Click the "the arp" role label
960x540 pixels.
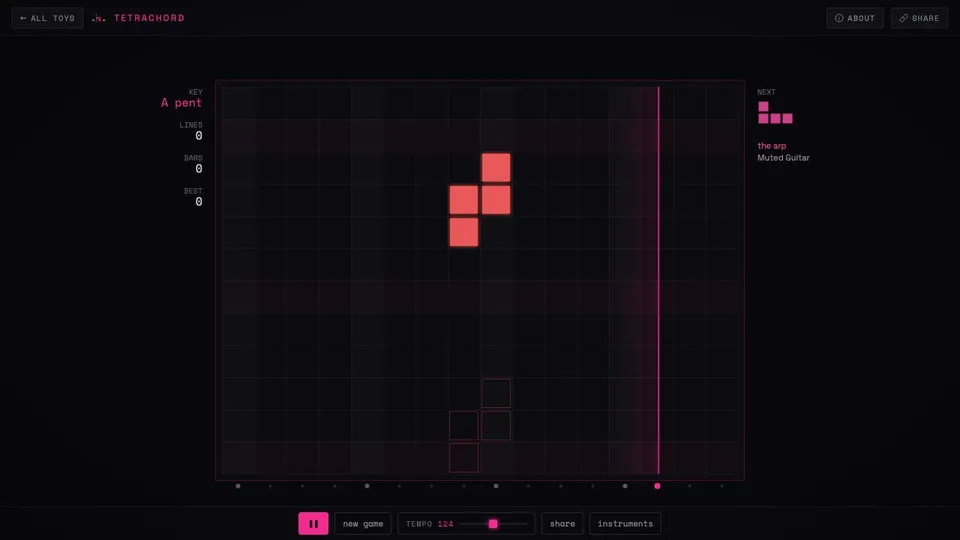coord(771,146)
